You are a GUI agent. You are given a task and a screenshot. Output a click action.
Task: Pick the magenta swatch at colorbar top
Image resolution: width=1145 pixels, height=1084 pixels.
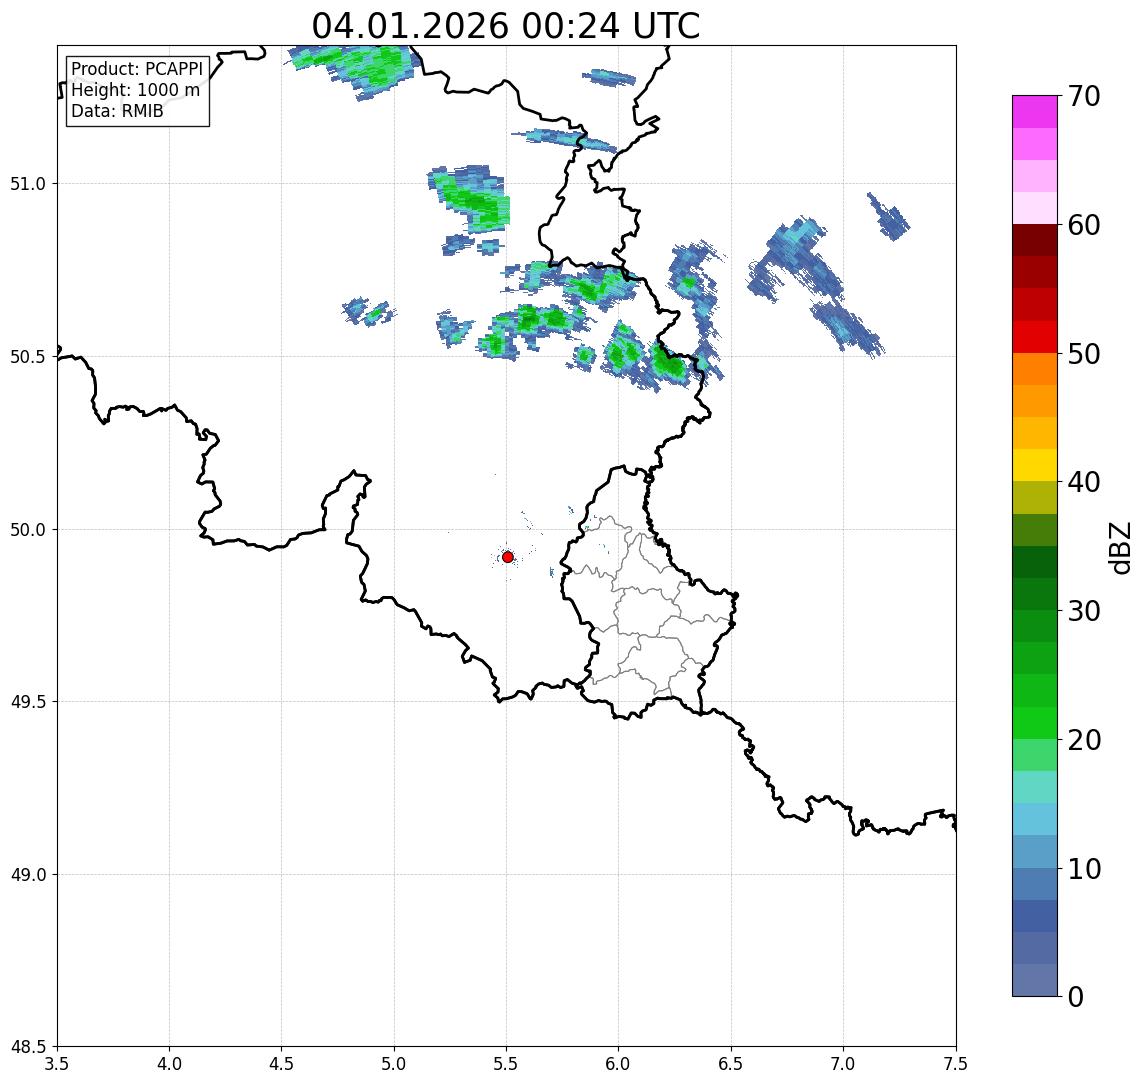(1035, 112)
